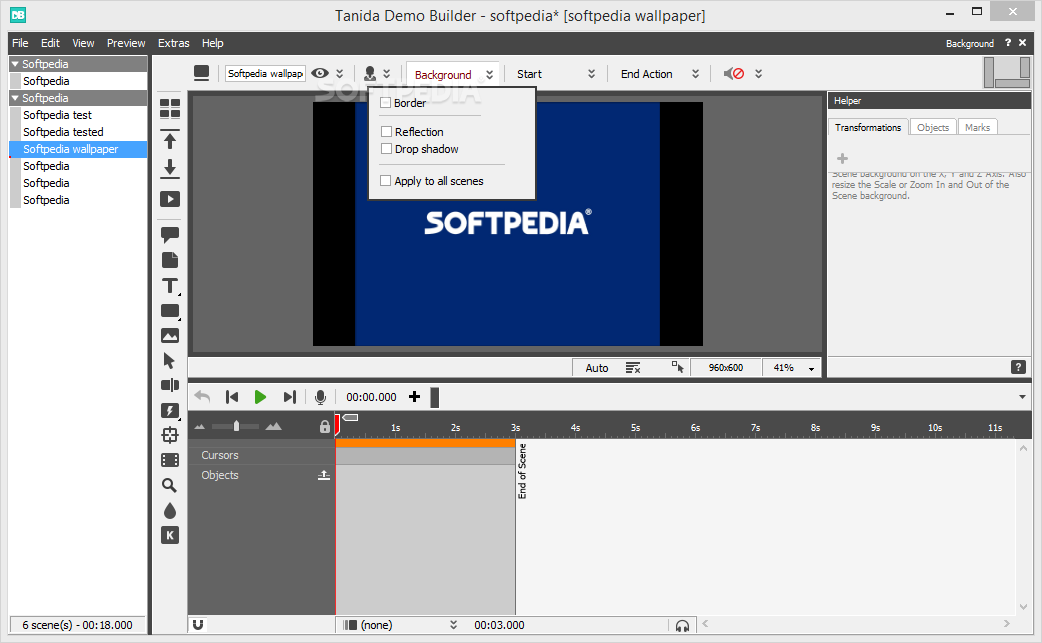Jump to the previous frame button
Screen dimensions: 1042x643
pyautogui.click(x=231, y=397)
